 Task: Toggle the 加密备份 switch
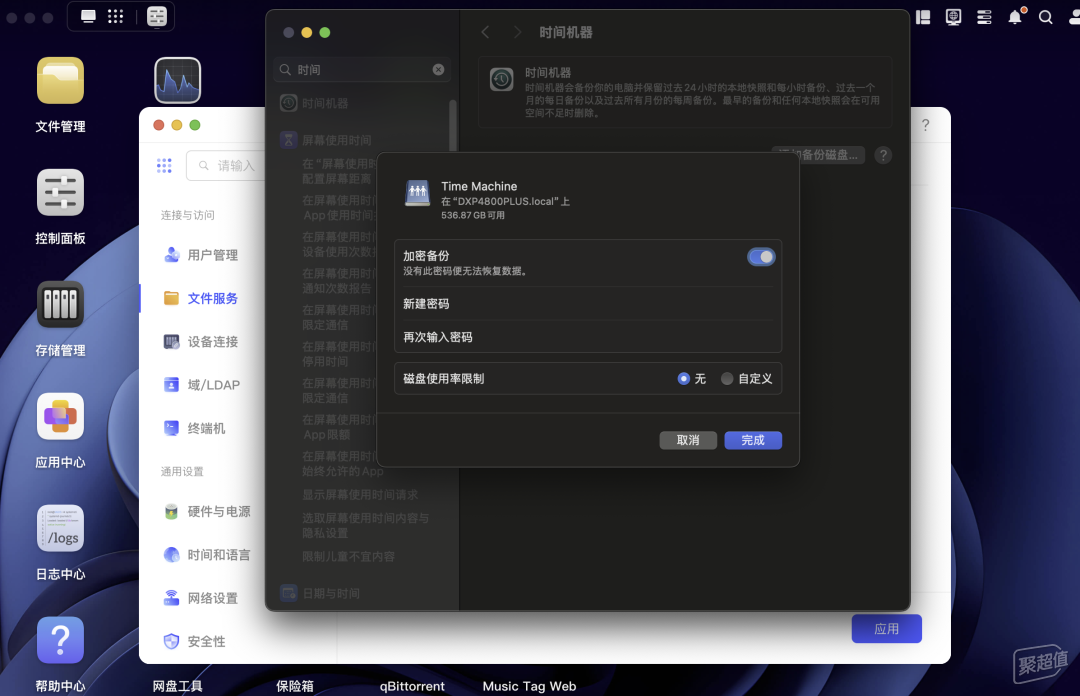(x=761, y=257)
